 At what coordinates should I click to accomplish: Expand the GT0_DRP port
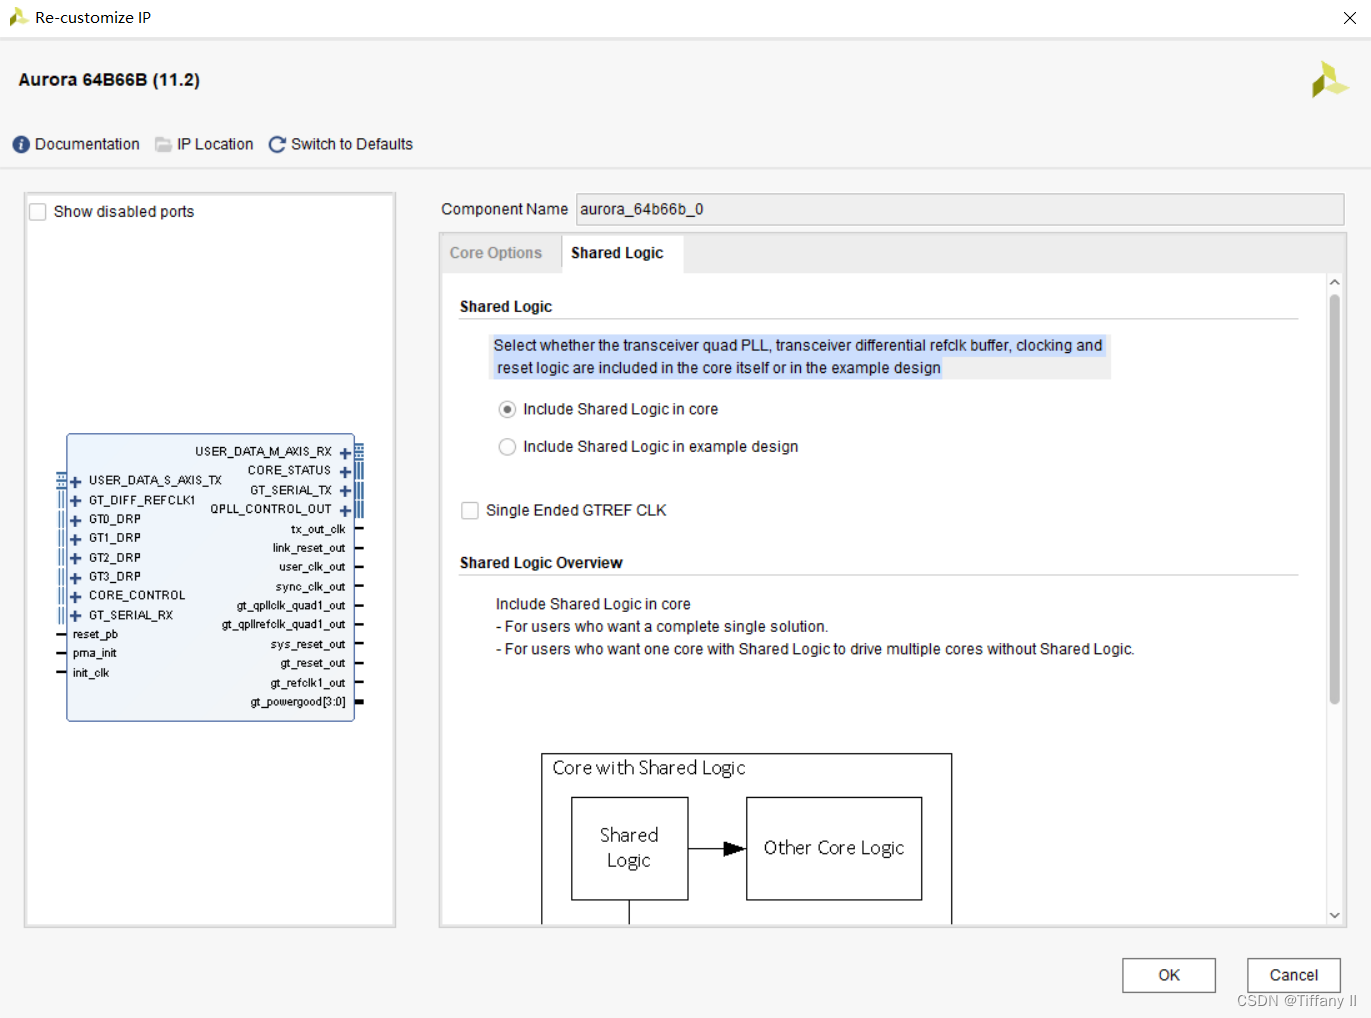(76, 520)
